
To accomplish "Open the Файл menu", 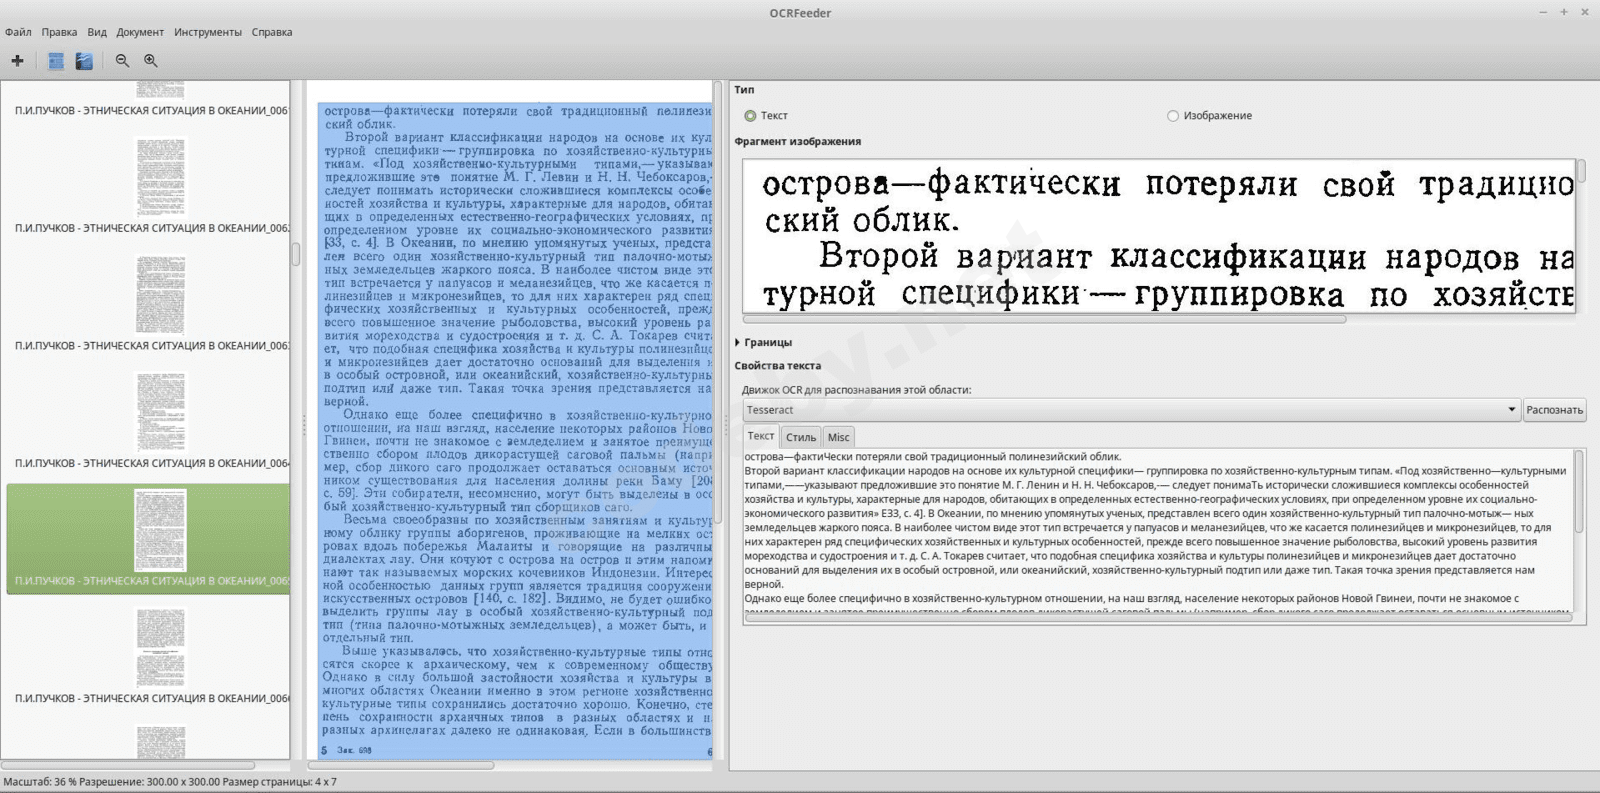I will point(18,32).
